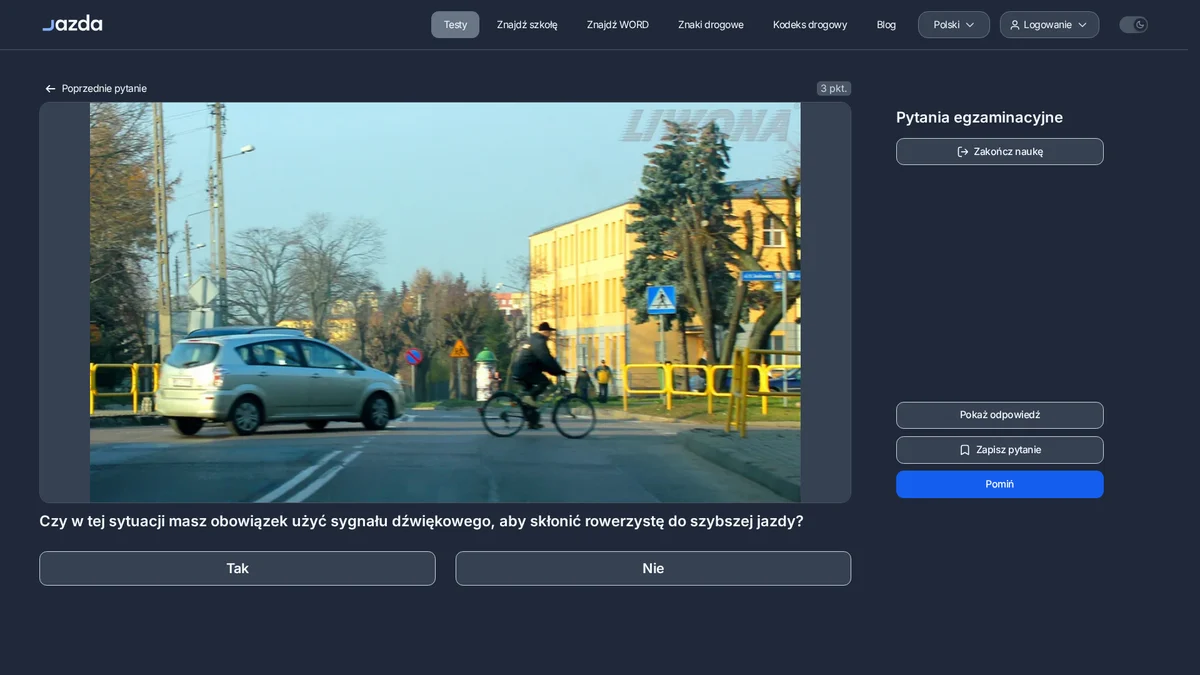Click the bookmark icon in Zapisz pytanie
Screen dimensions: 1200x675
pyautogui.click(x=965, y=450)
